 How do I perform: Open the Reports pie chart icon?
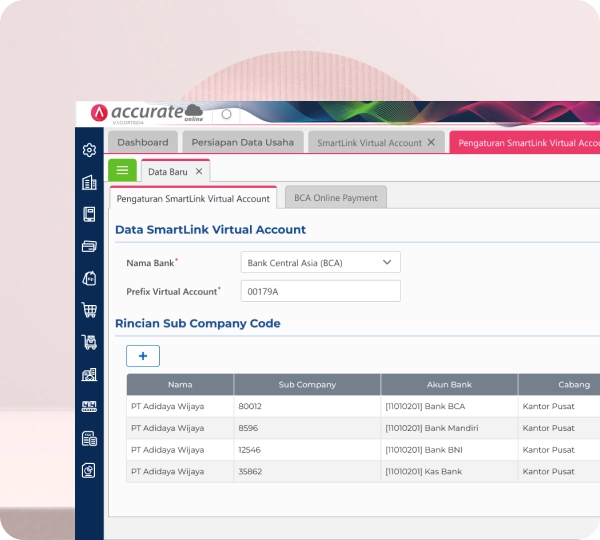[89, 471]
